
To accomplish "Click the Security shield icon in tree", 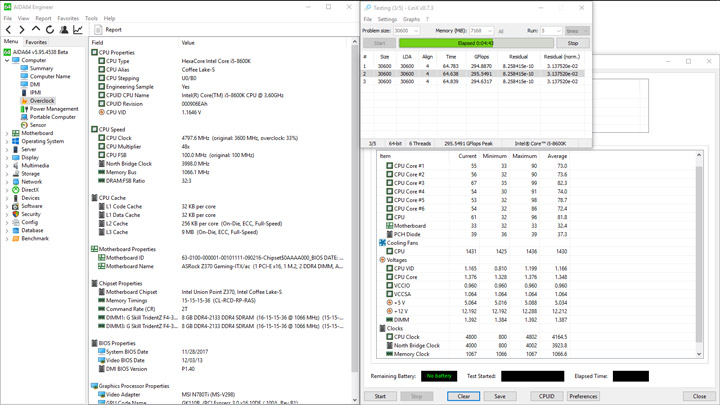I will (16, 214).
